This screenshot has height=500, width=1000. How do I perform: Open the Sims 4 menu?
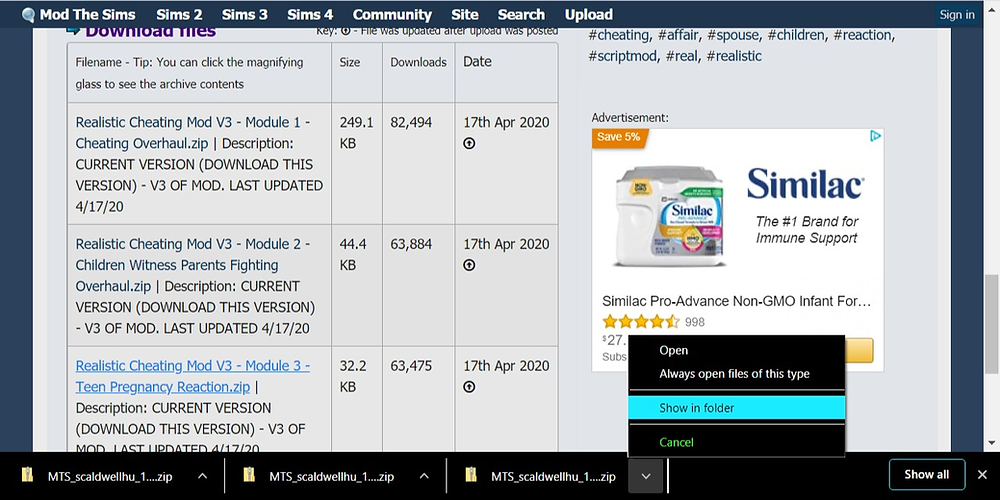tap(310, 15)
